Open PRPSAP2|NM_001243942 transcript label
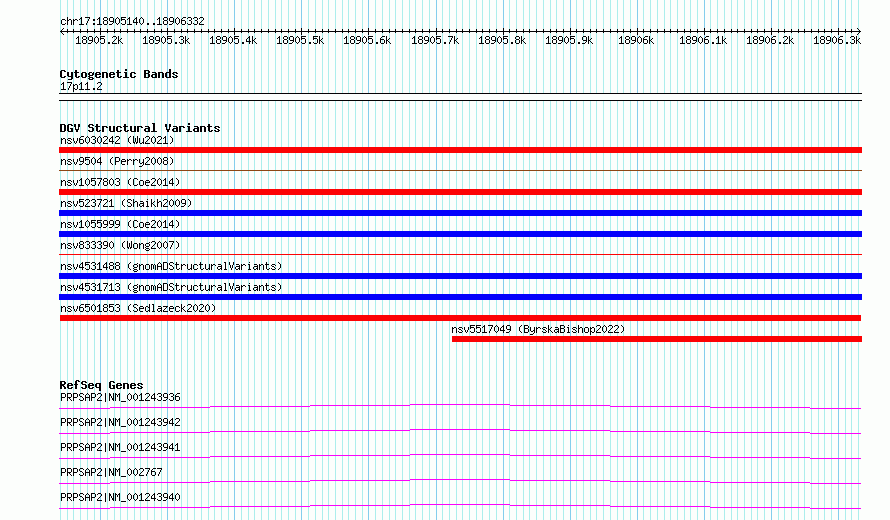This screenshot has width=890, height=520. click(120, 422)
